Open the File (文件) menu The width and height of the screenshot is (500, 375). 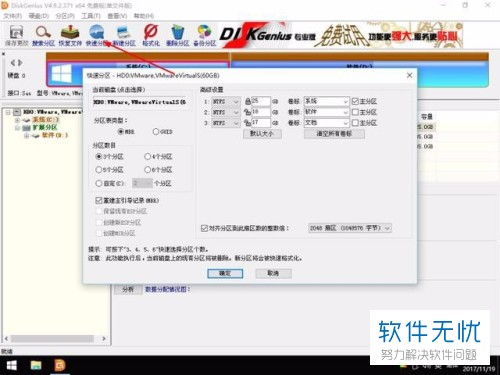click(x=13, y=16)
